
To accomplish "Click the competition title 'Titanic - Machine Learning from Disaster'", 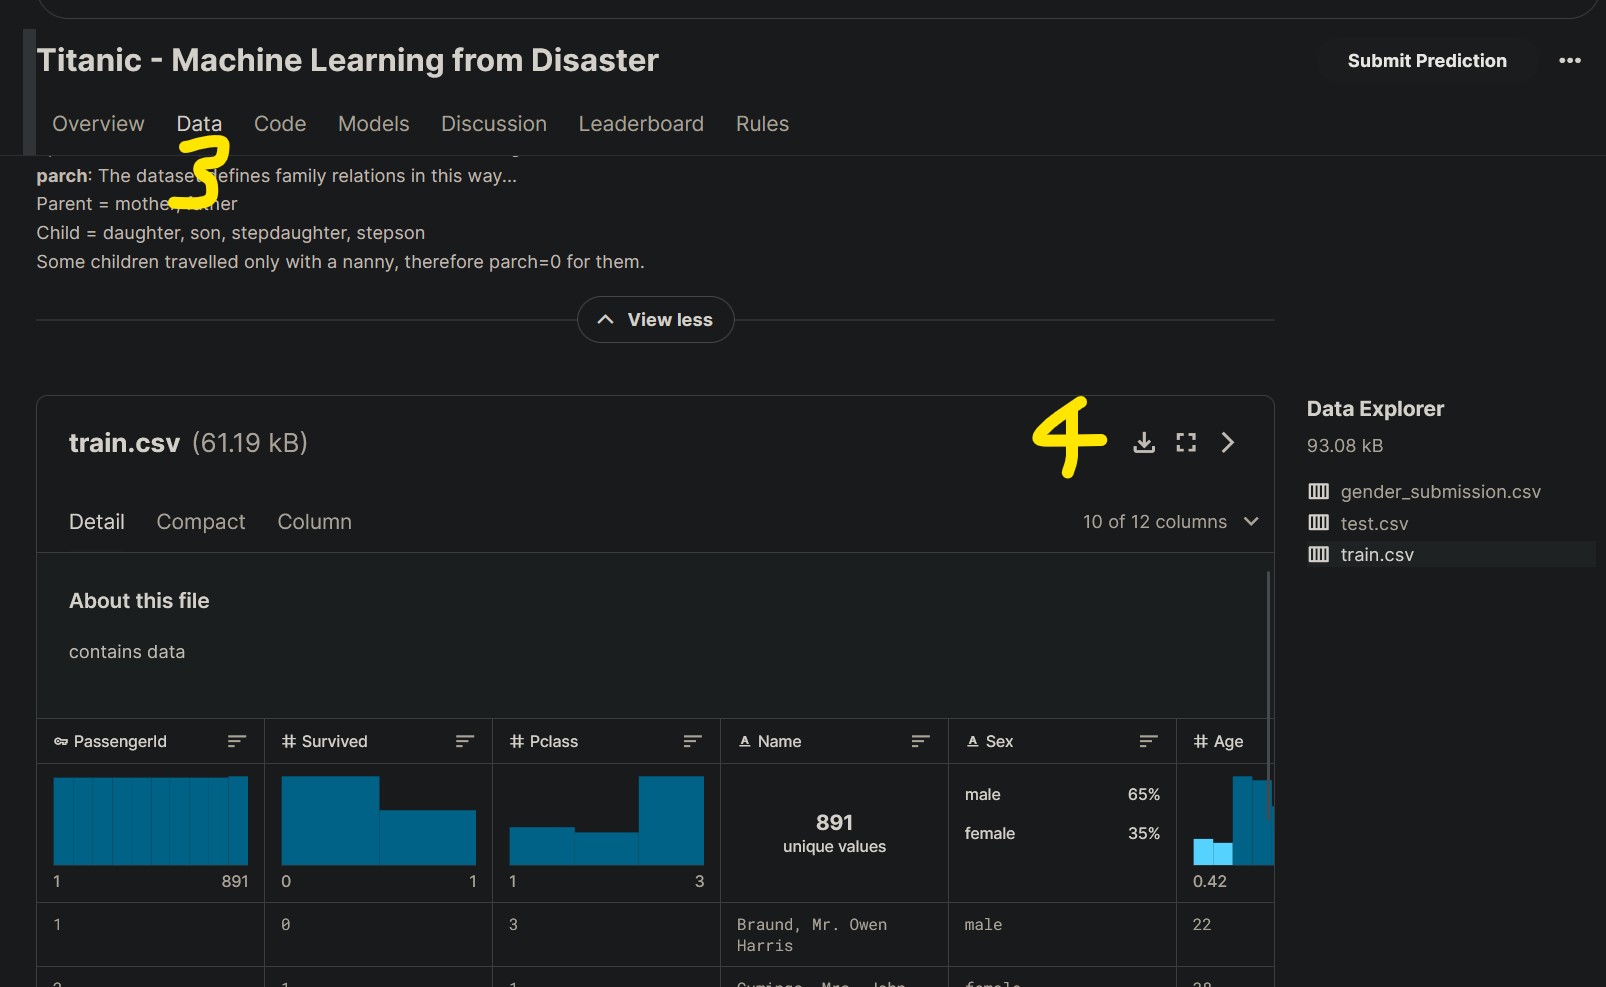I will [x=347, y=60].
